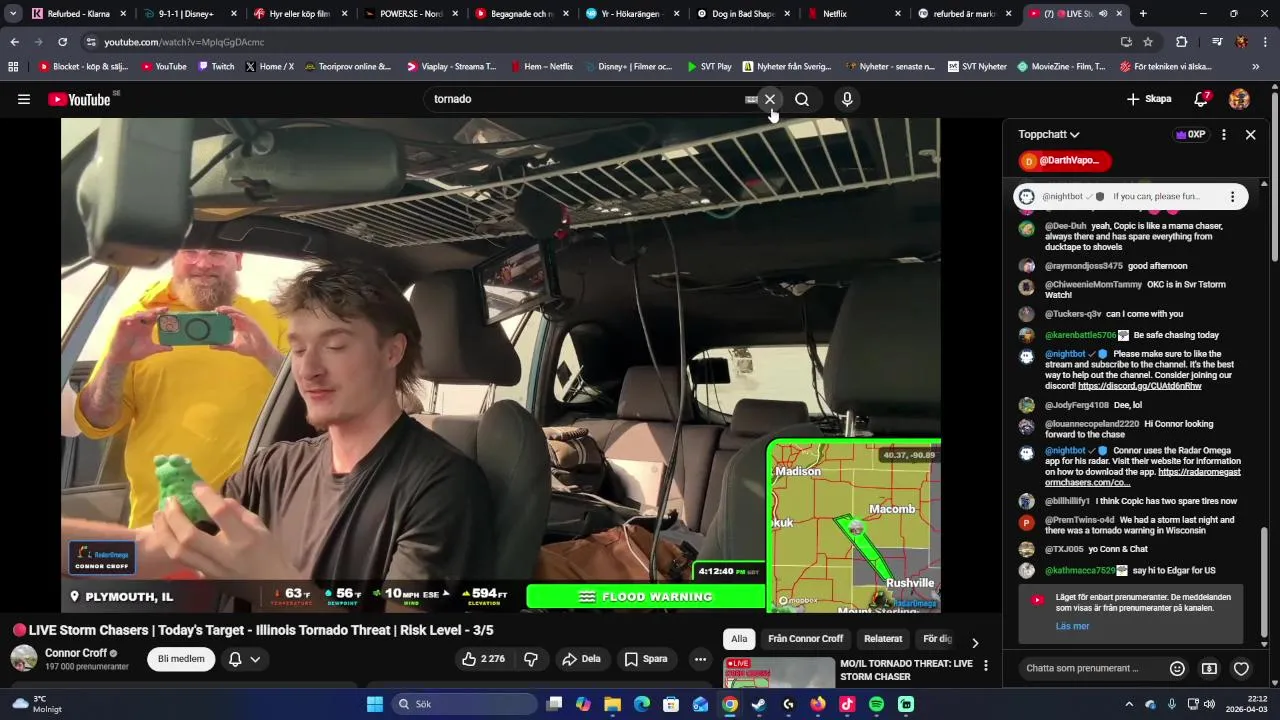The image size is (1280, 720).
Task: Read more via Läs mer link
Action: coord(1072,626)
